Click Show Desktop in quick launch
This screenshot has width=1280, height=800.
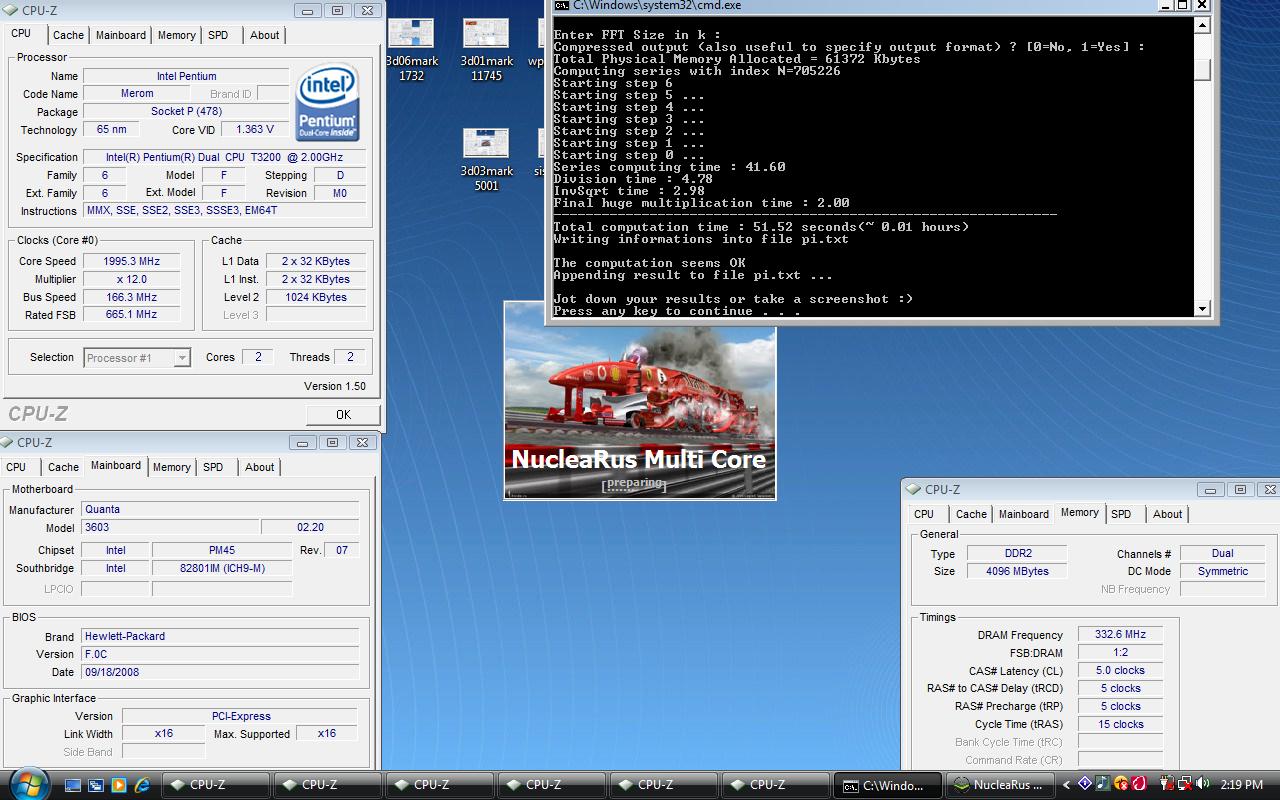[72, 785]
